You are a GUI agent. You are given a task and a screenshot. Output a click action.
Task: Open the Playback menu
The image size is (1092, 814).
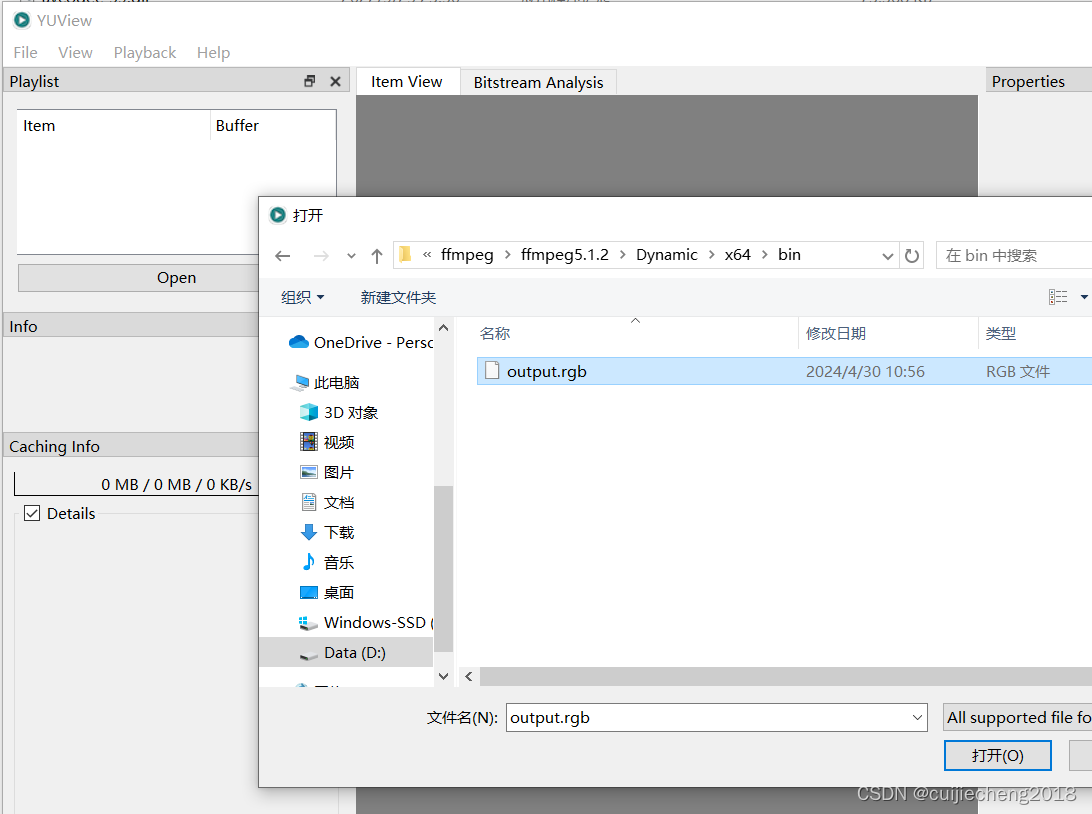point(145,53)
